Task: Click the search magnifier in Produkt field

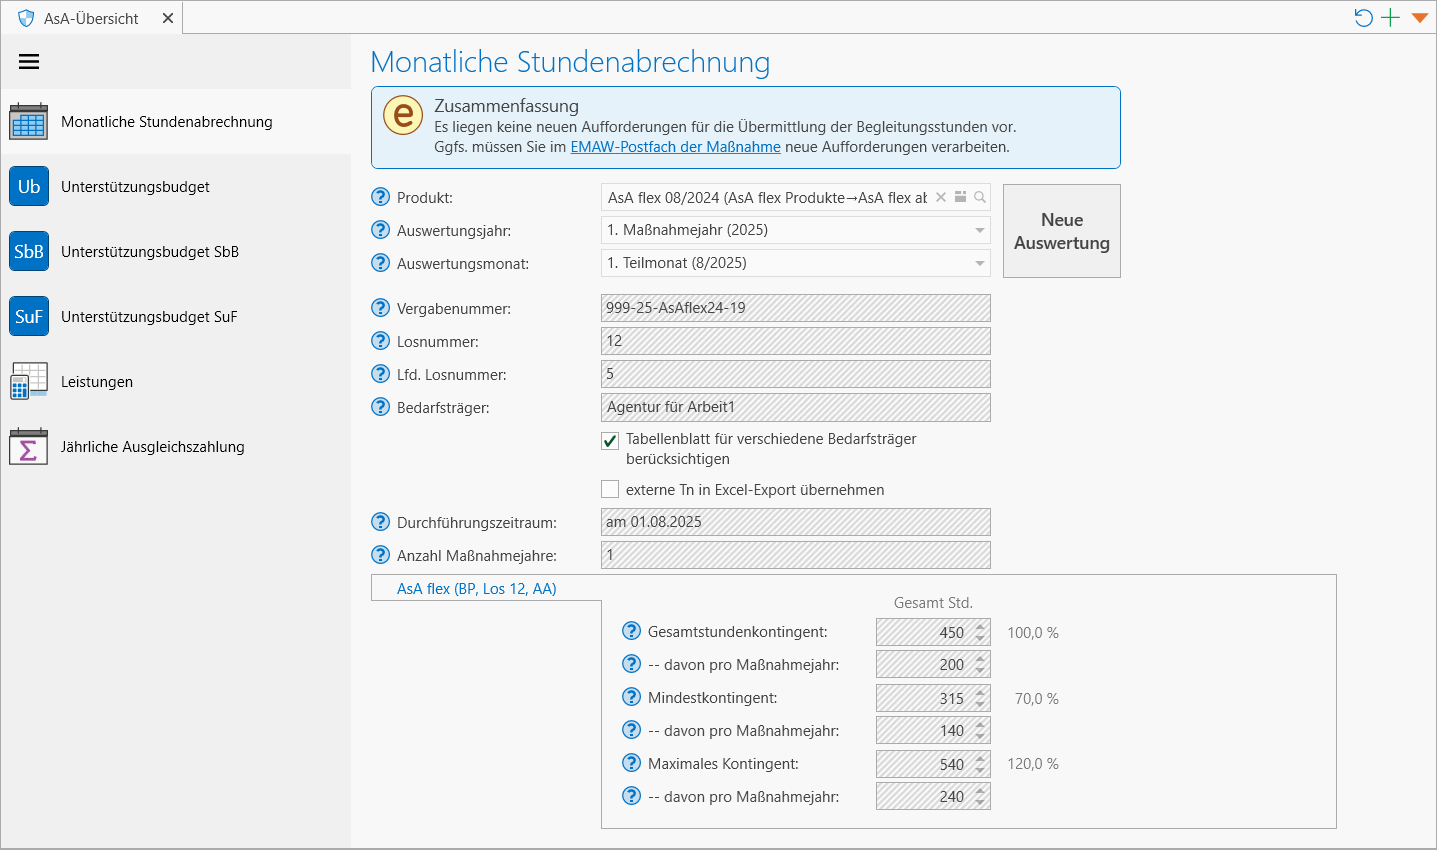Action: (980, 198)
